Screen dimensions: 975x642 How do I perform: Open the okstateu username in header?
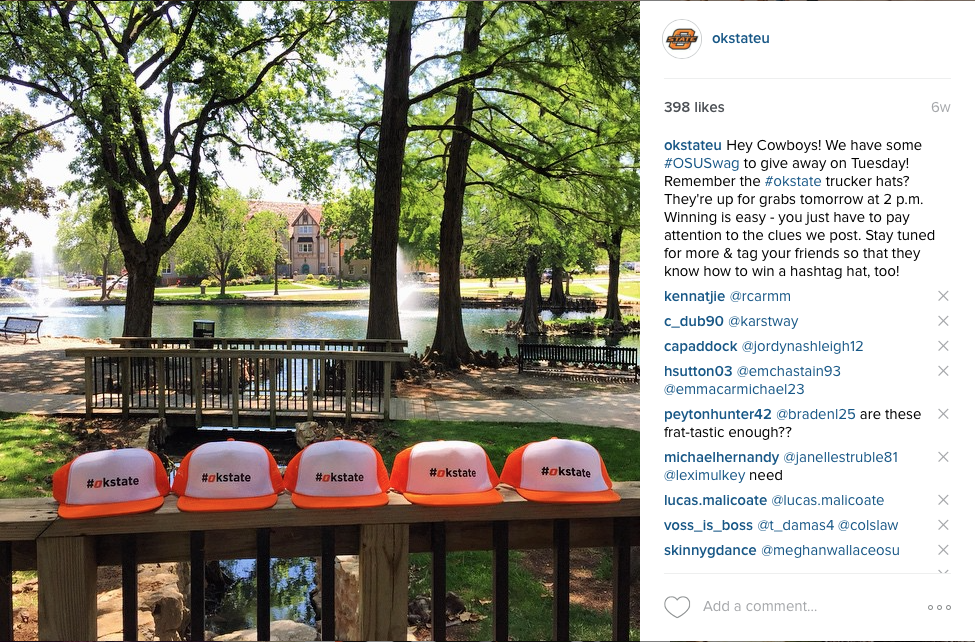click(x=741, y=38)
